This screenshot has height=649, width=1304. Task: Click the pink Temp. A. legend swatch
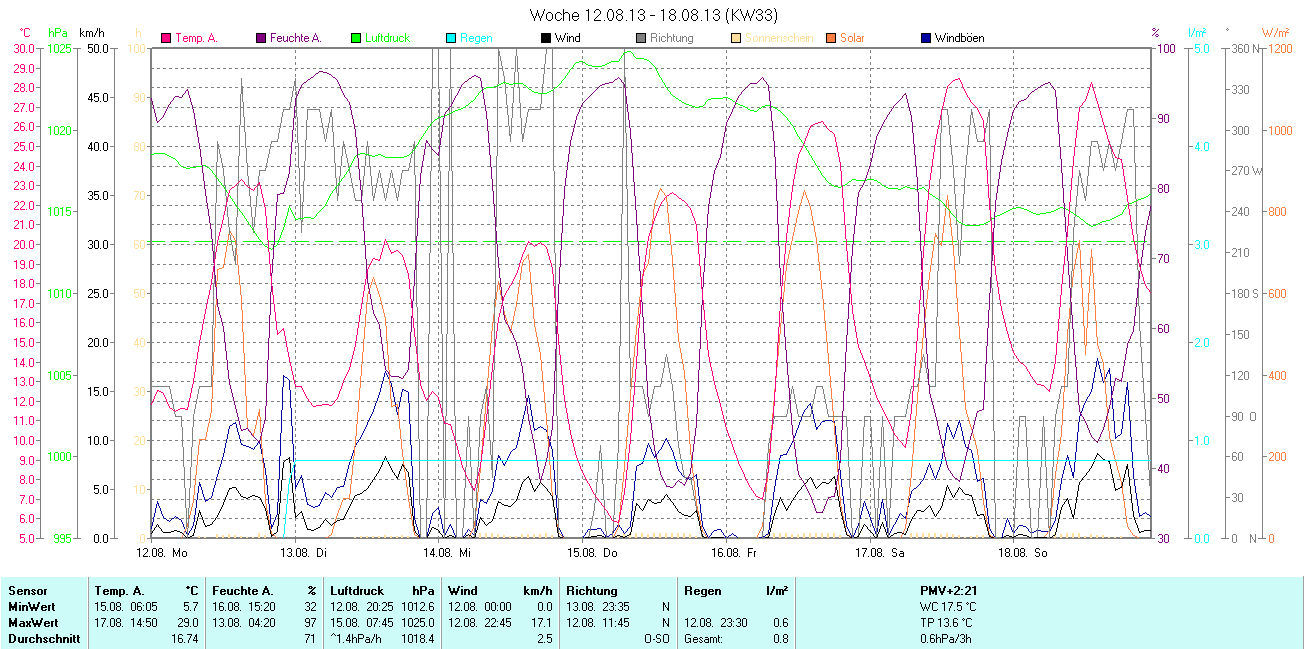click(166, 38)
